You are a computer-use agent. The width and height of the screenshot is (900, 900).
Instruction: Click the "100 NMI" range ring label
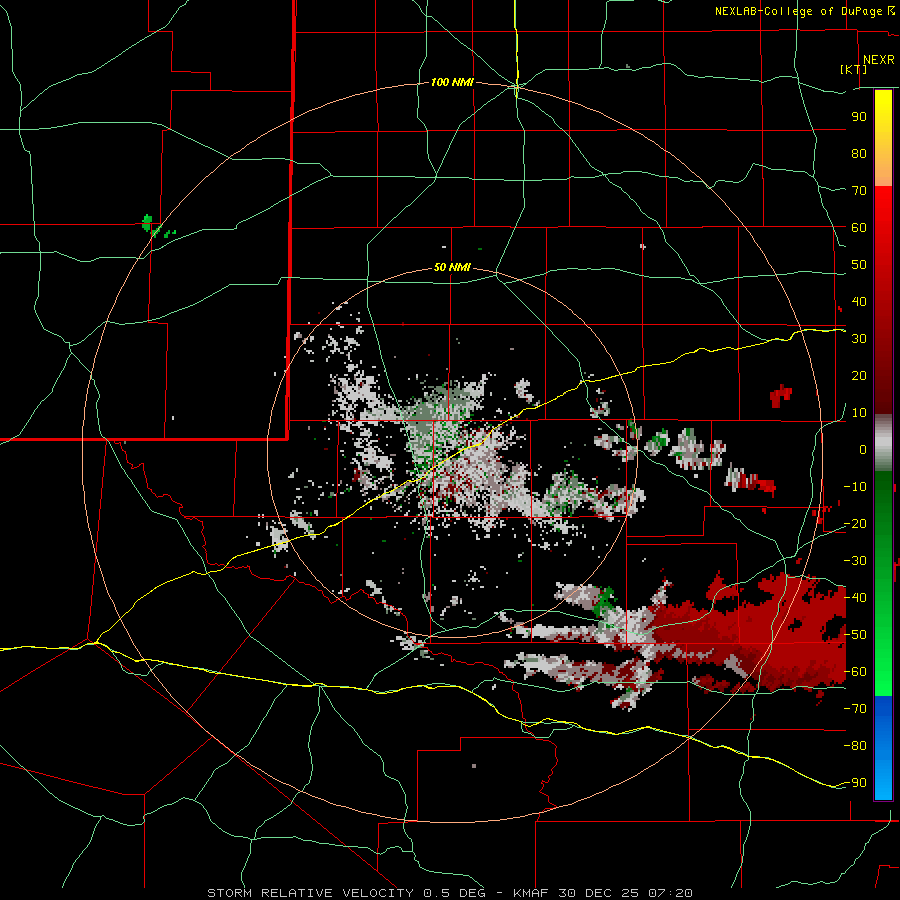point(452,83)
